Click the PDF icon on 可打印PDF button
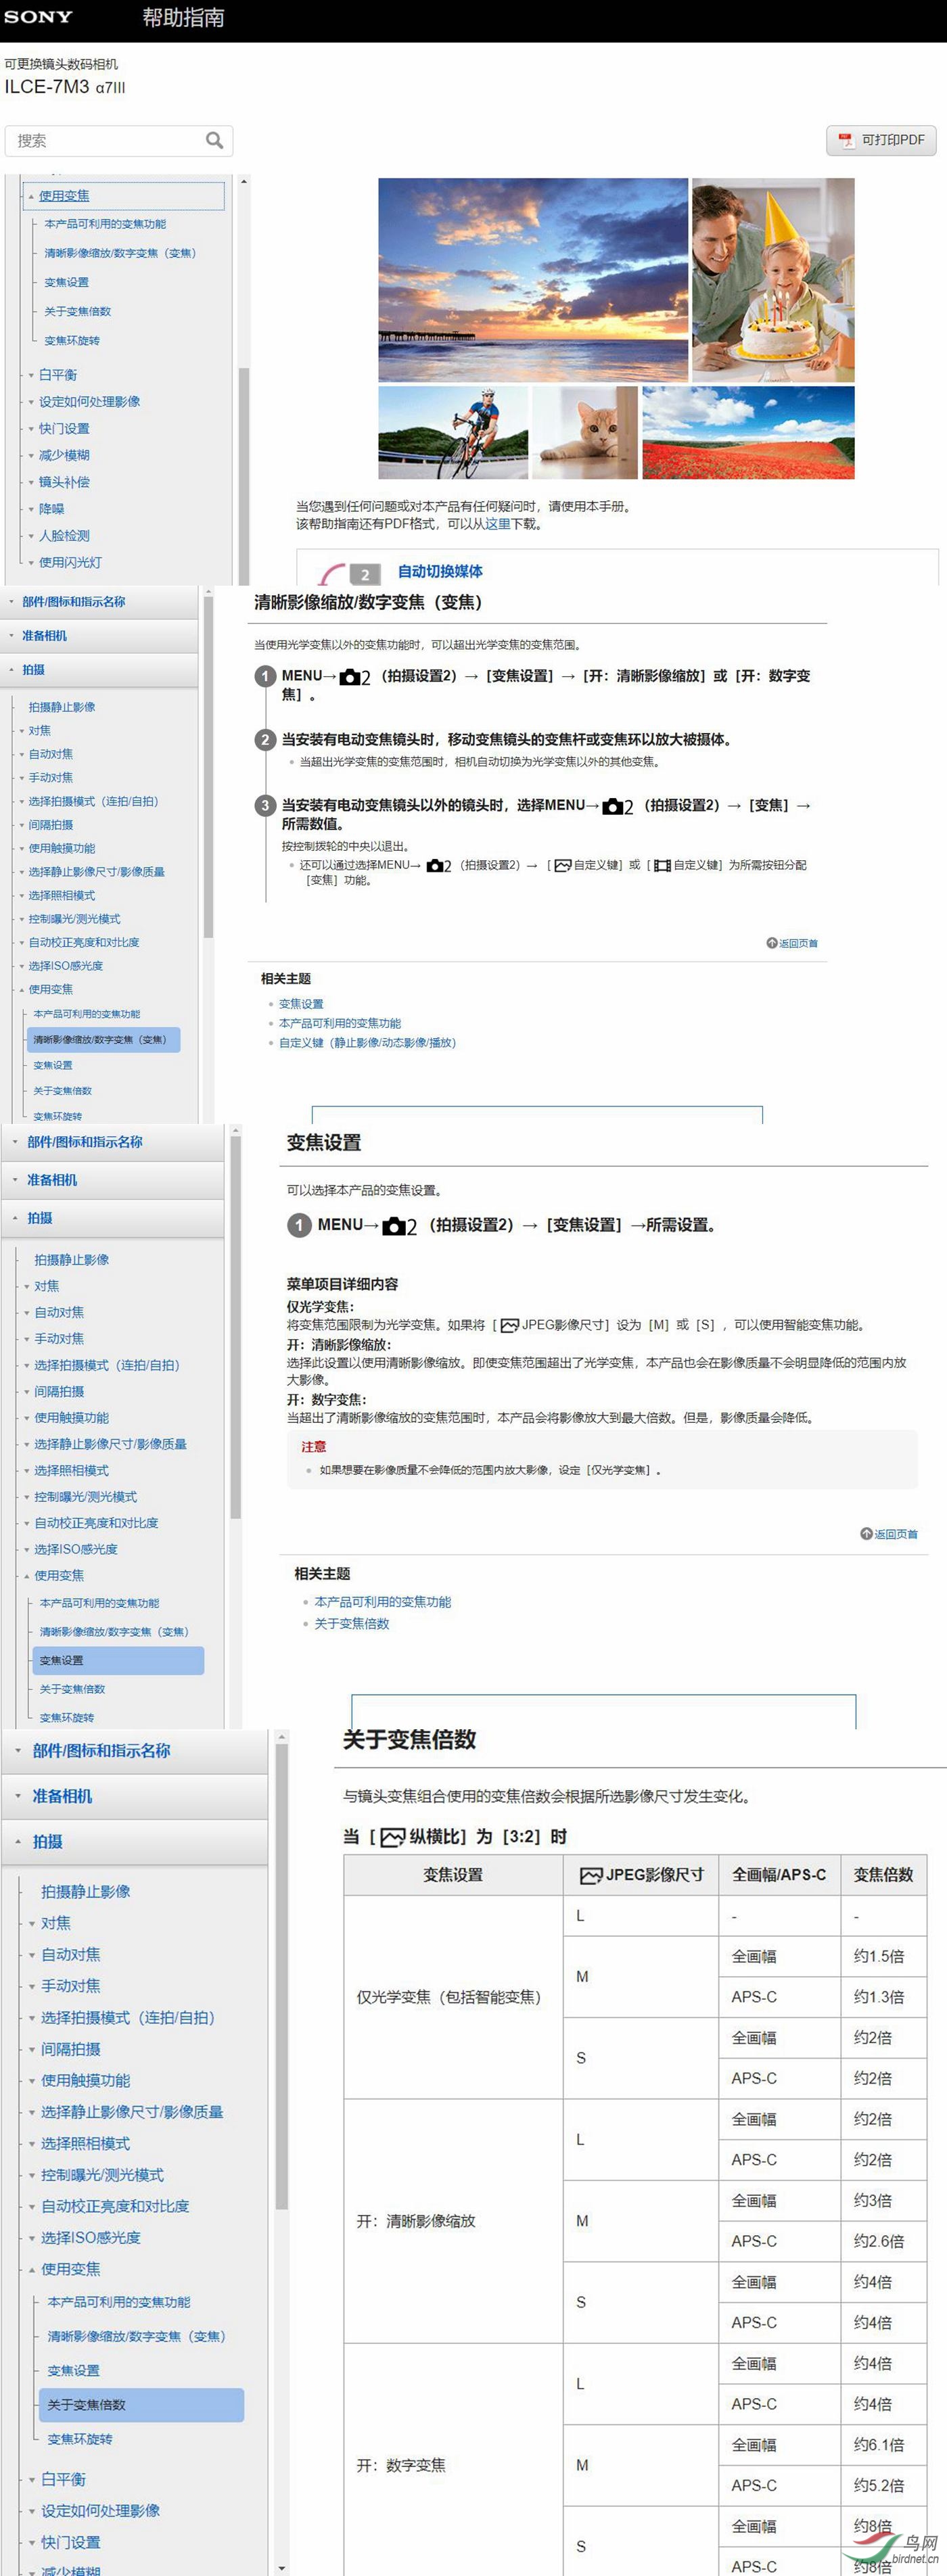The height and width of the screenshot is (2576, 947). pyautogui.click(x=846, y=140)
